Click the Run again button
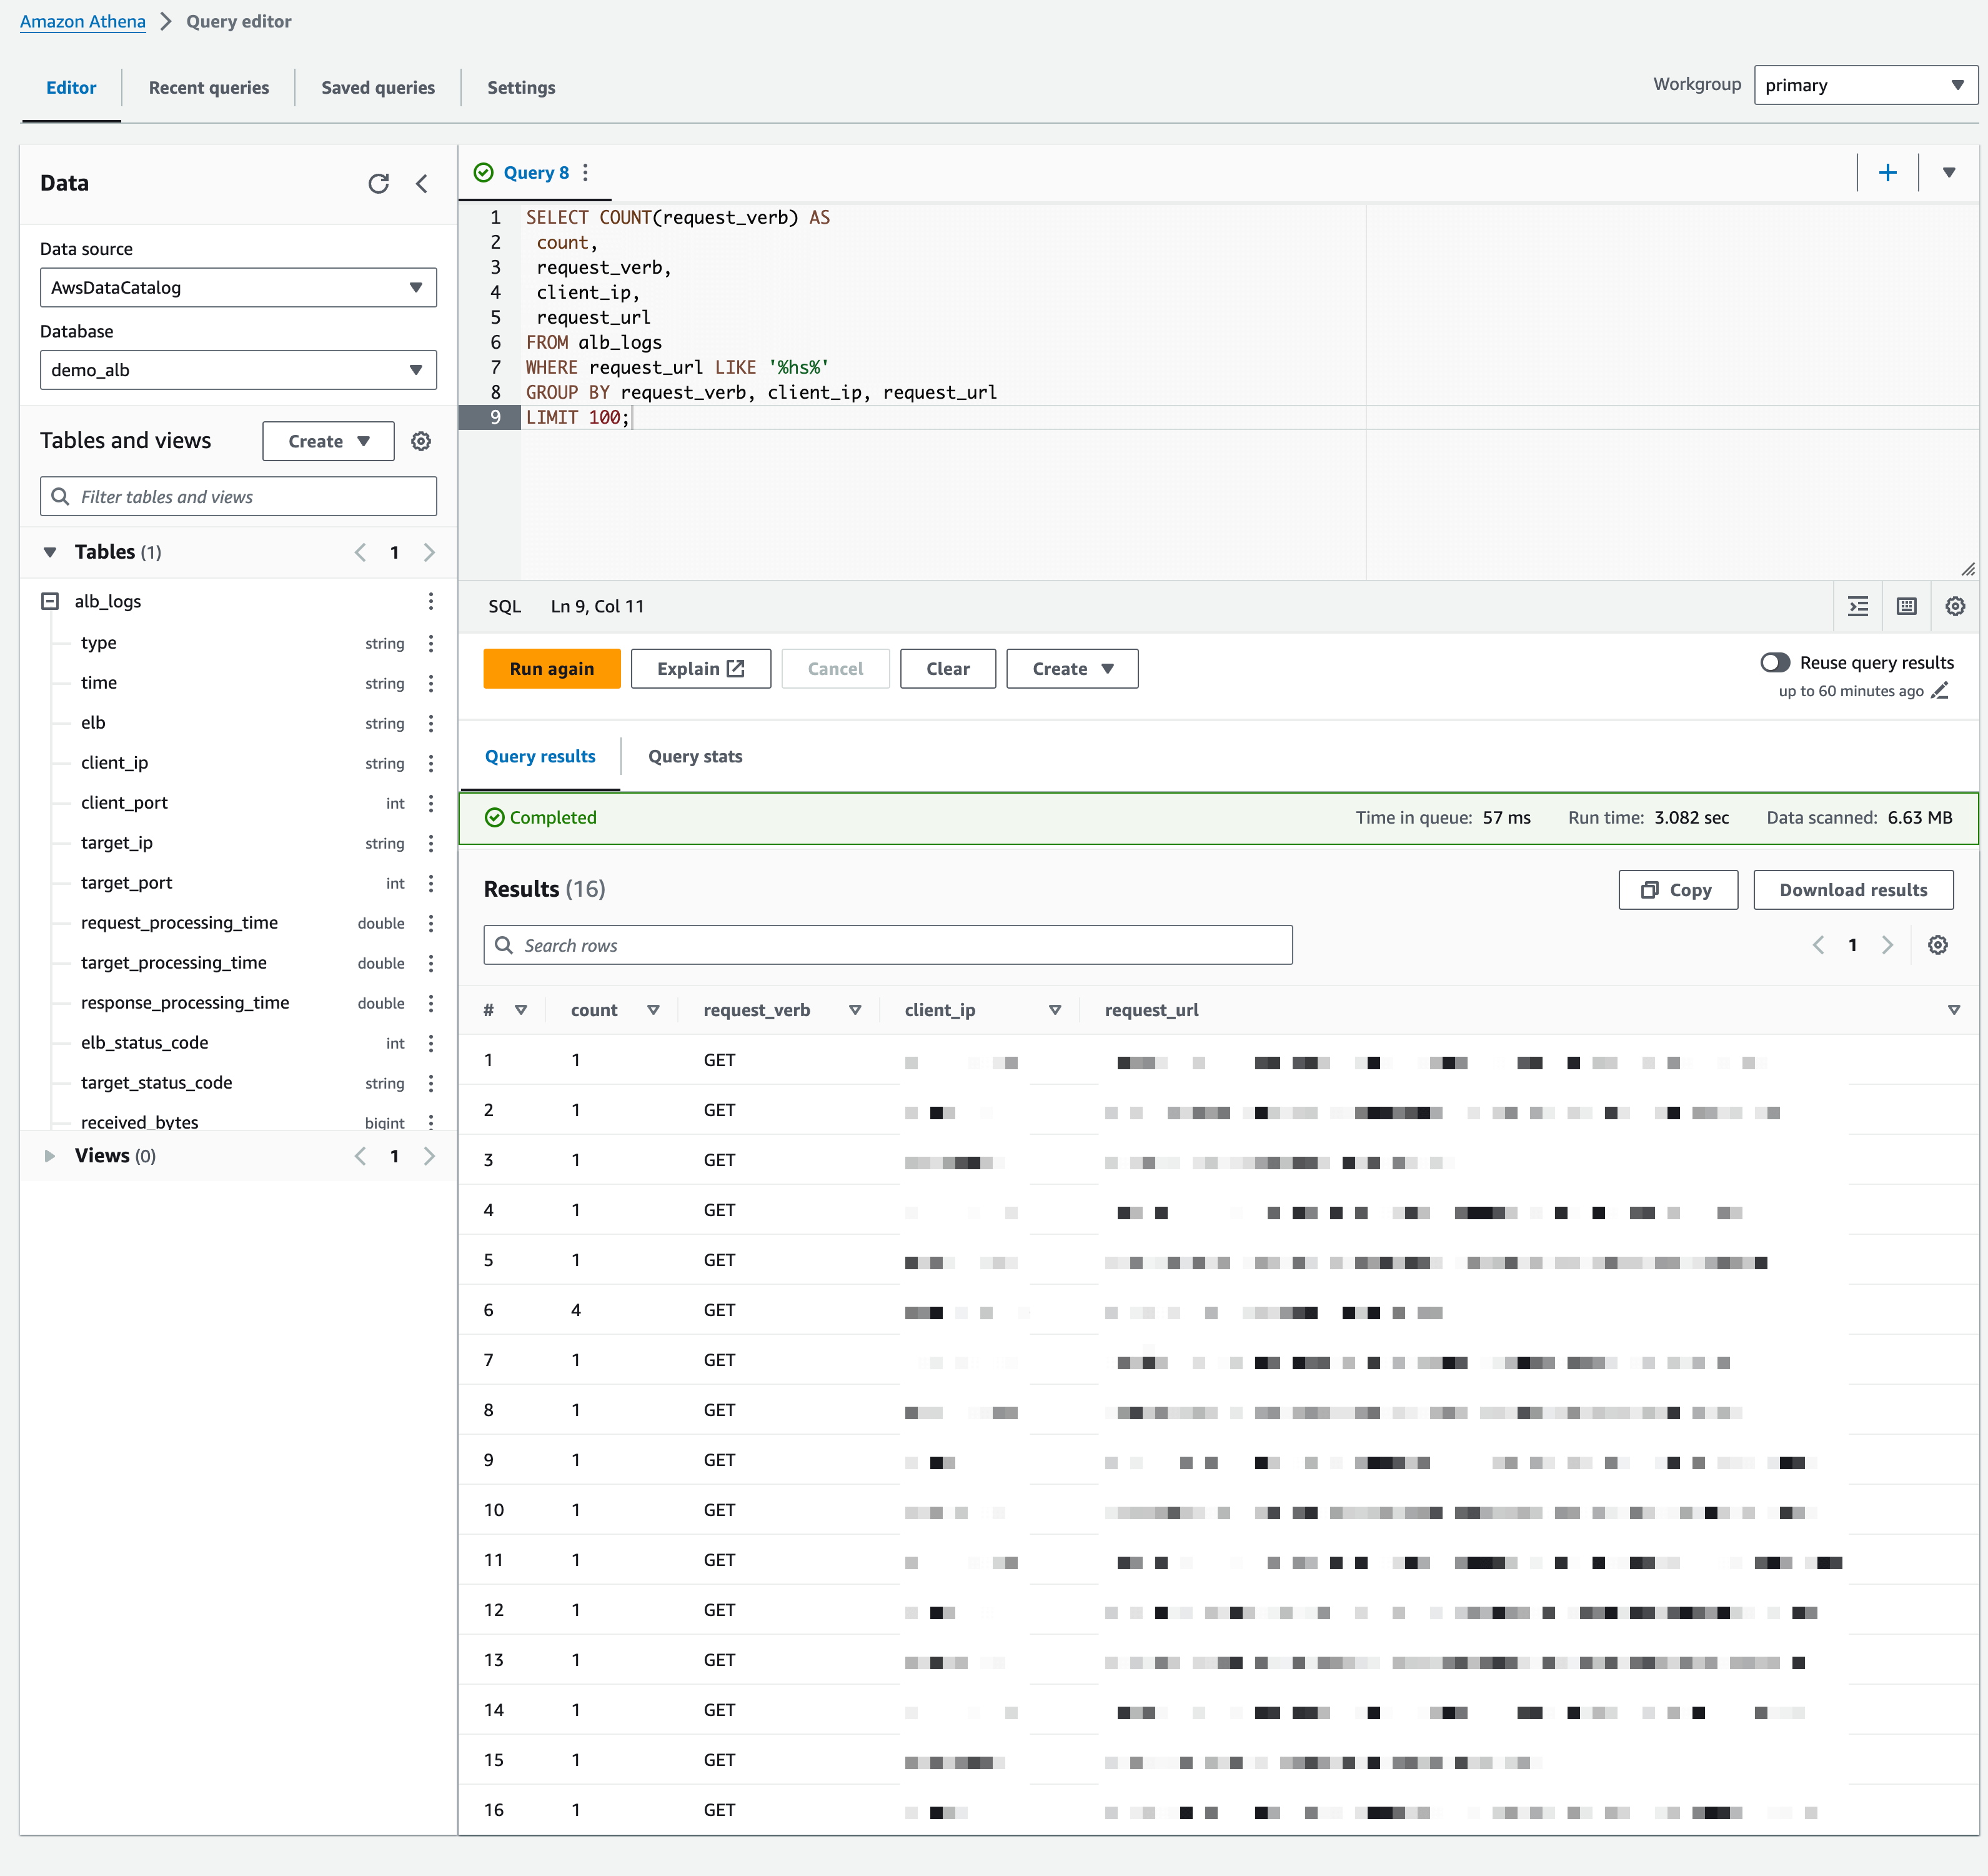This screenshot has width=1988, height=1876. coord(552,669)
